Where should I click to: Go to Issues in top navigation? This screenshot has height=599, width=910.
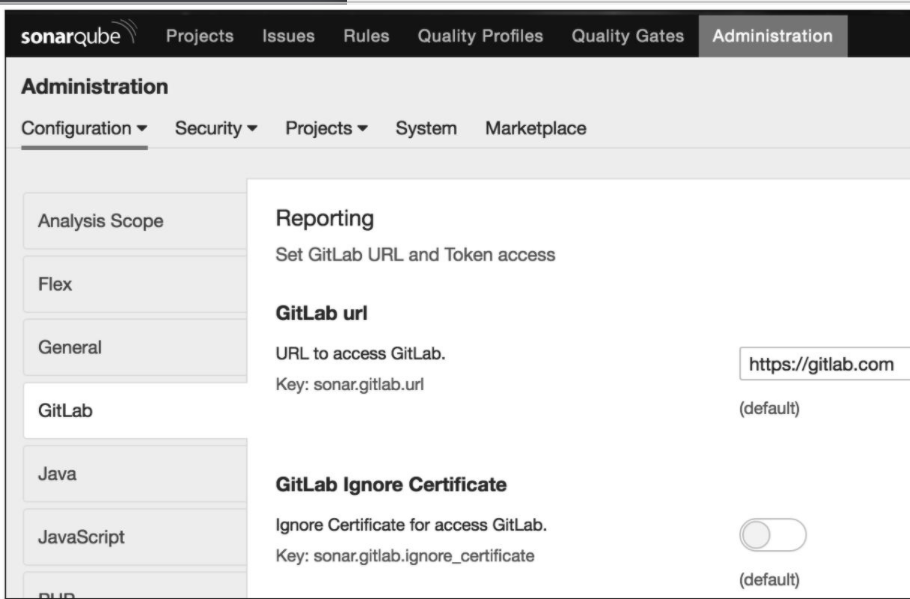coord(288,36)
